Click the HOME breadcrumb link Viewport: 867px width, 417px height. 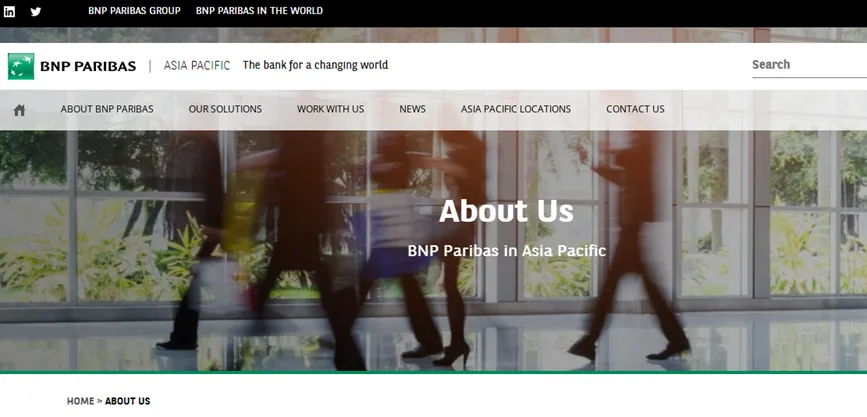(x=81, y=401)
